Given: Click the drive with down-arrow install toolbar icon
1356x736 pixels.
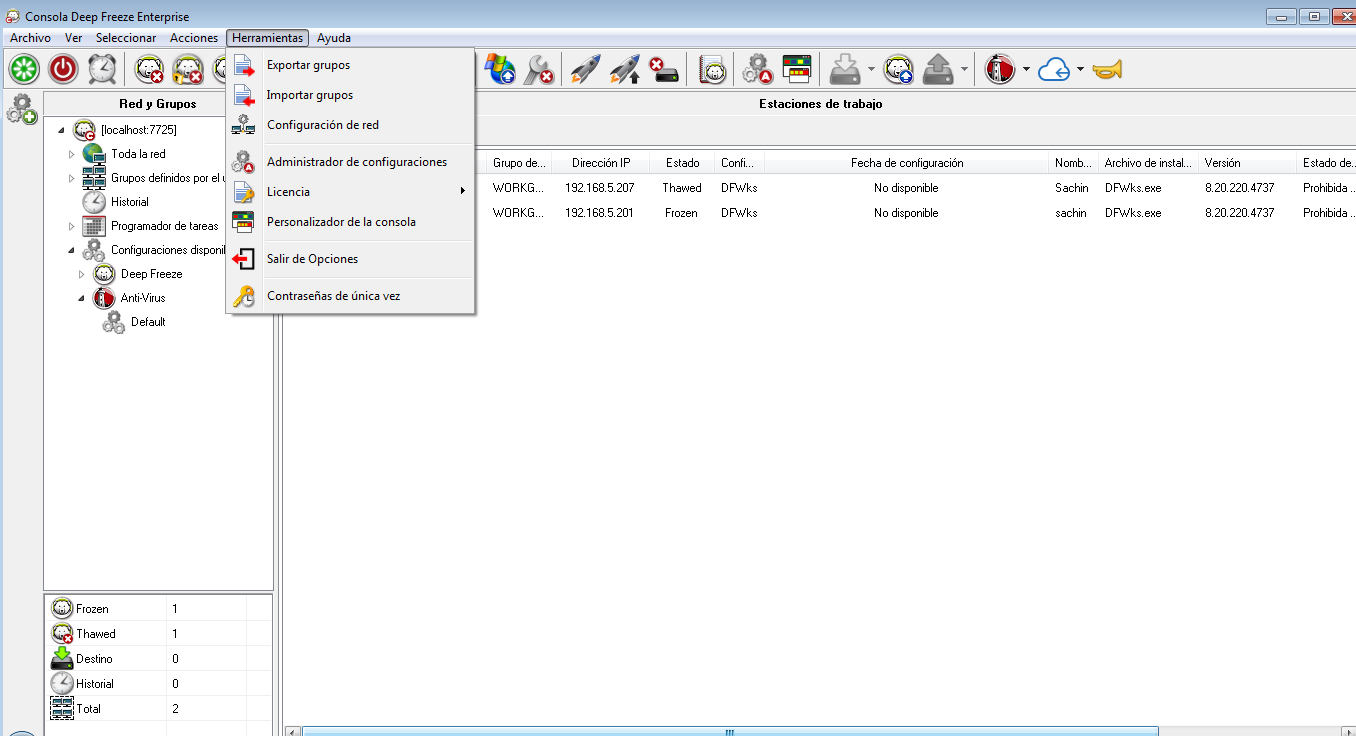Looking at the screenshot, I should 845,69.
